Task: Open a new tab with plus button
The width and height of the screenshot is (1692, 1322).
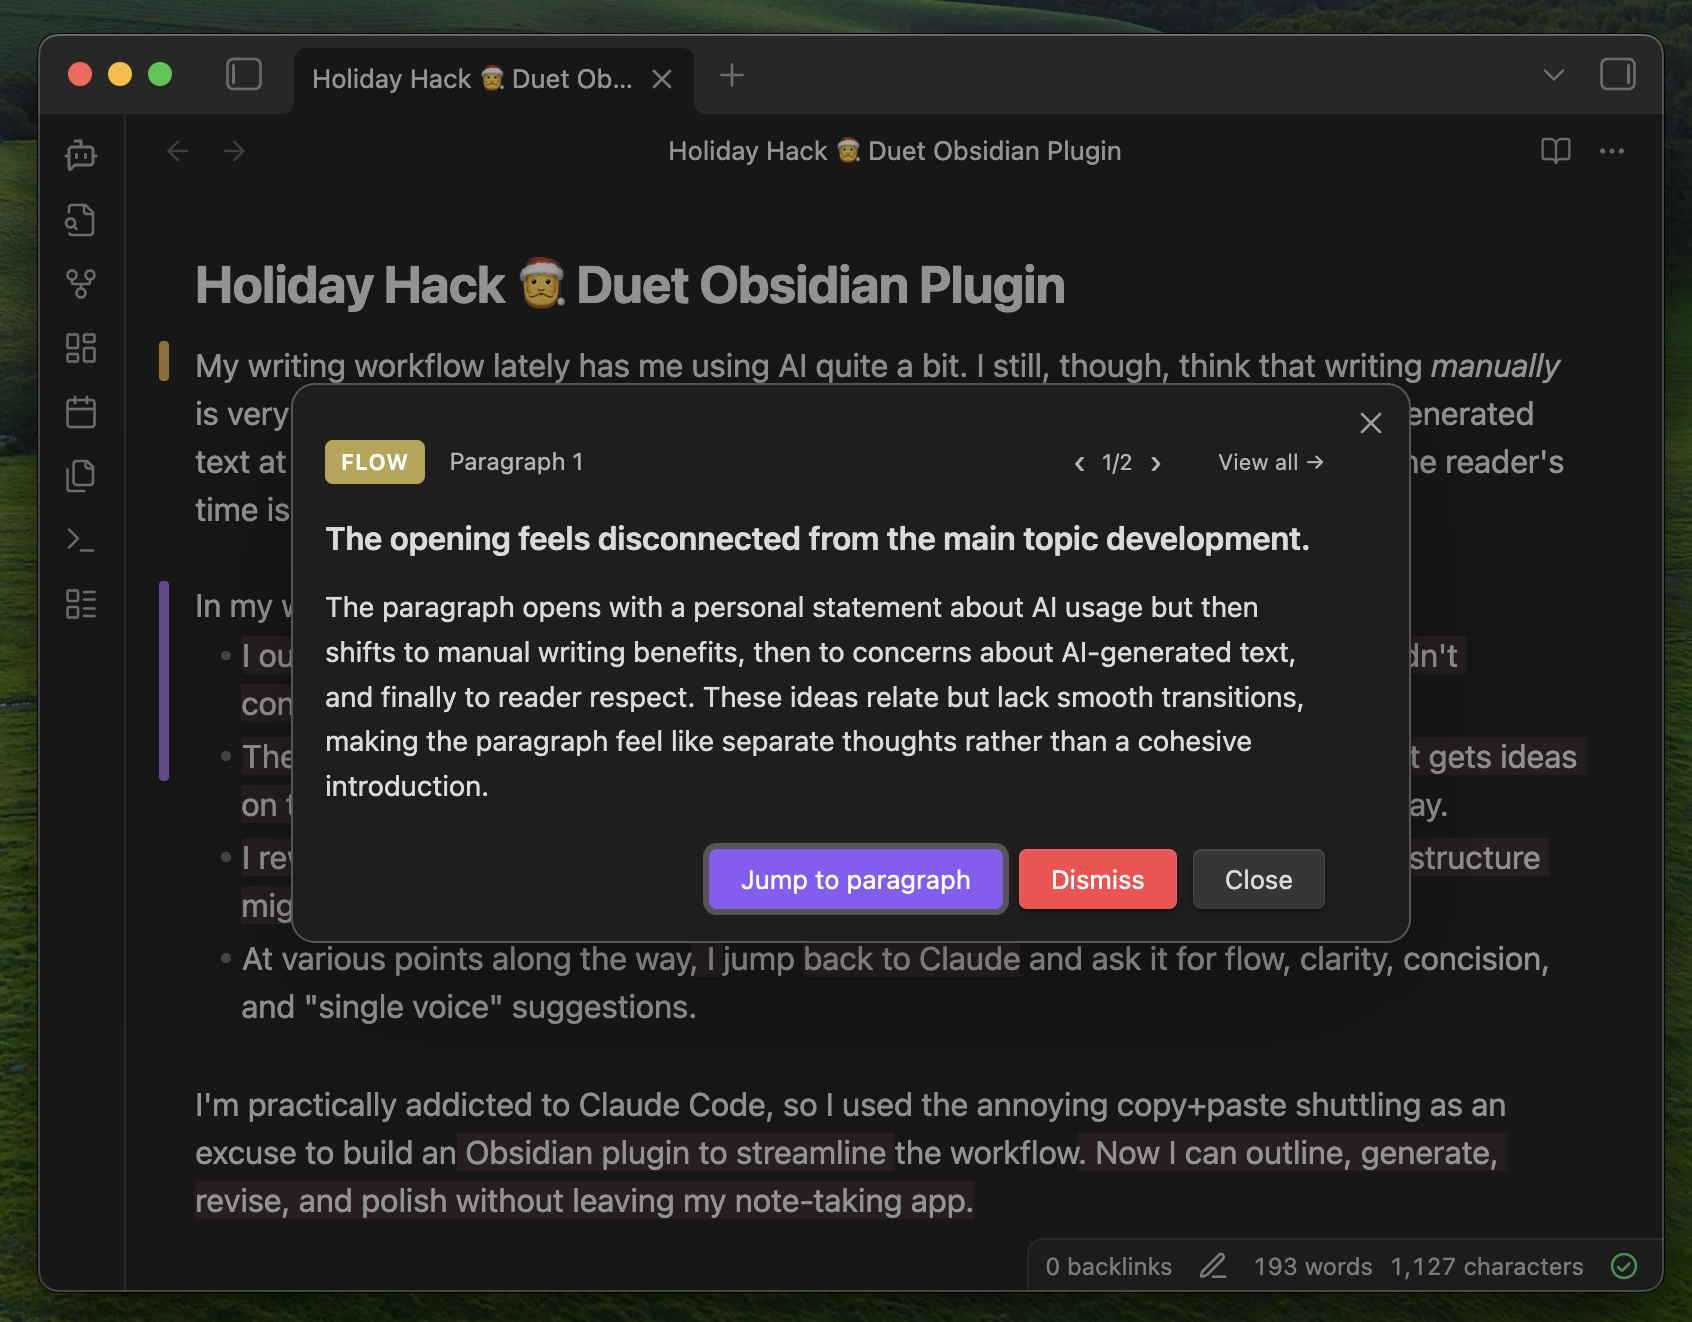Action: [732, 75]
